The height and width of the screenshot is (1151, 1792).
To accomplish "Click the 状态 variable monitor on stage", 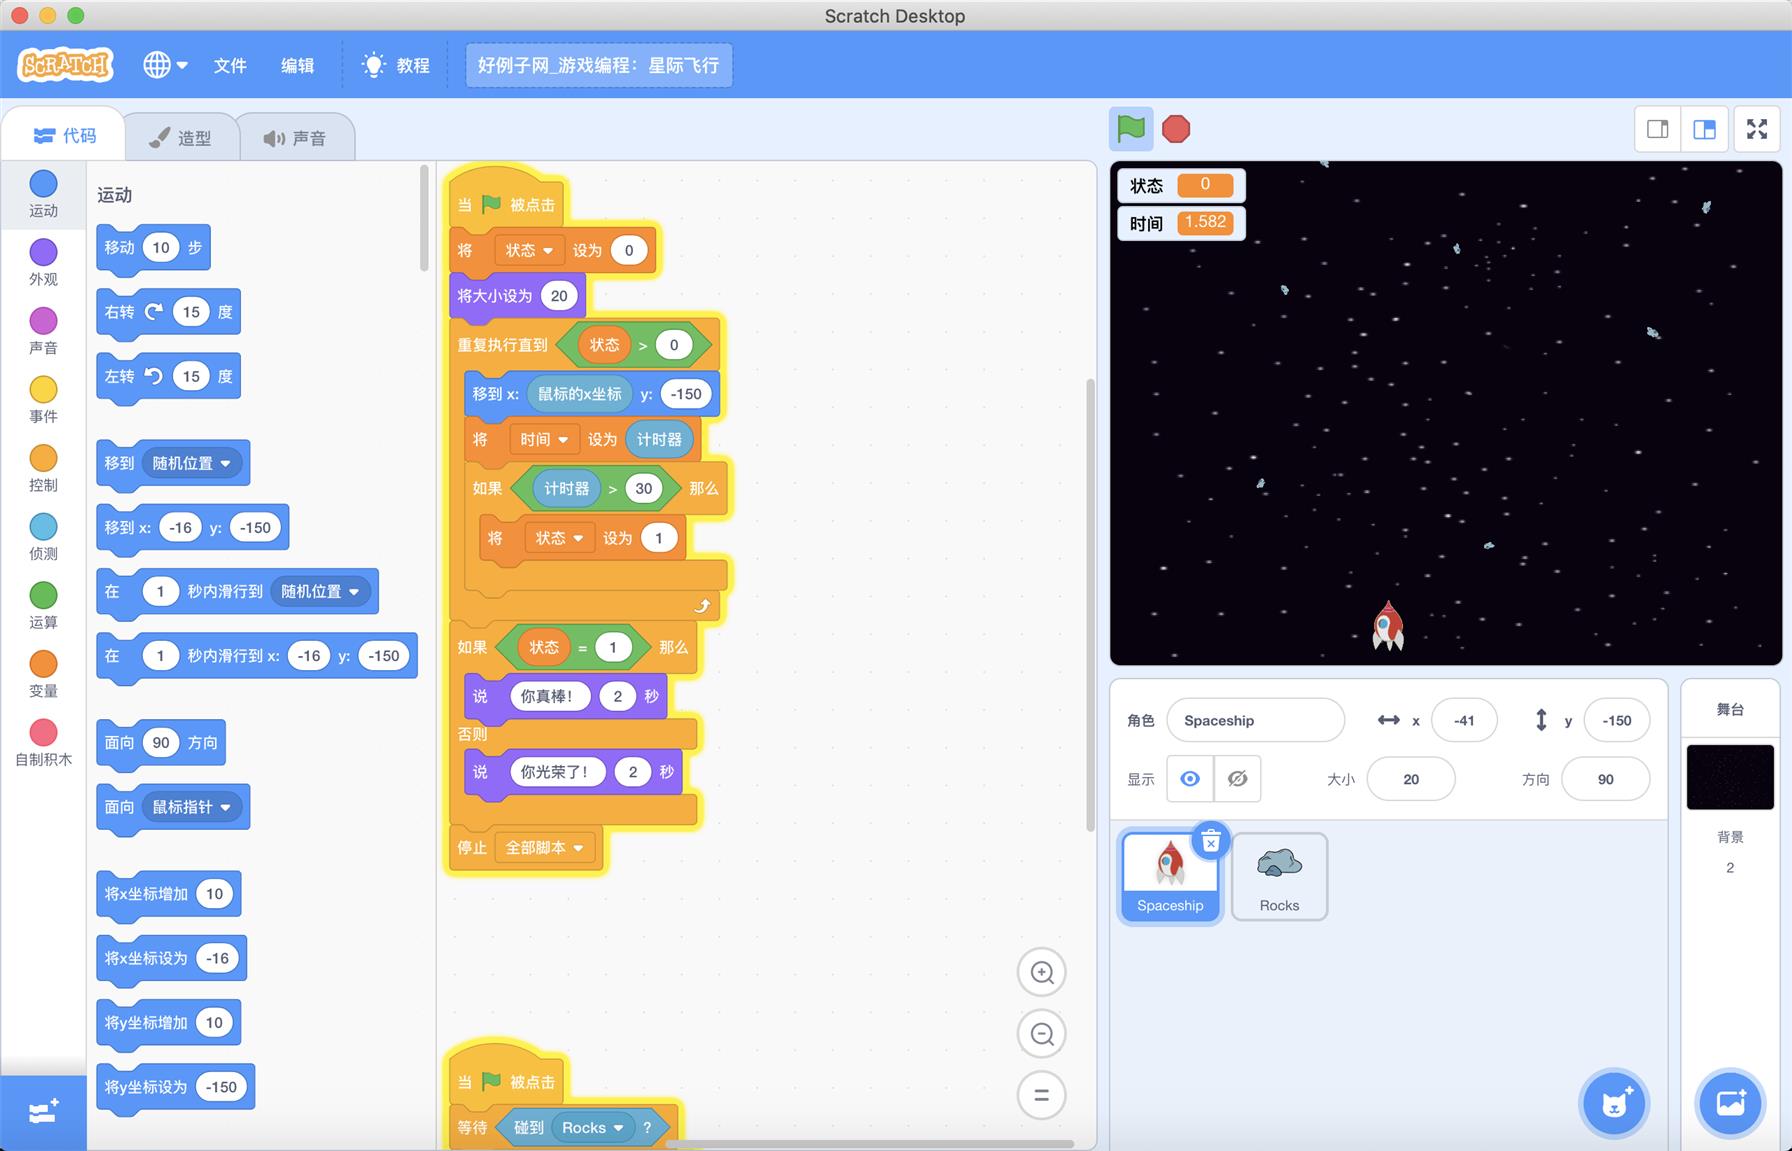I will click(1180, 185).
